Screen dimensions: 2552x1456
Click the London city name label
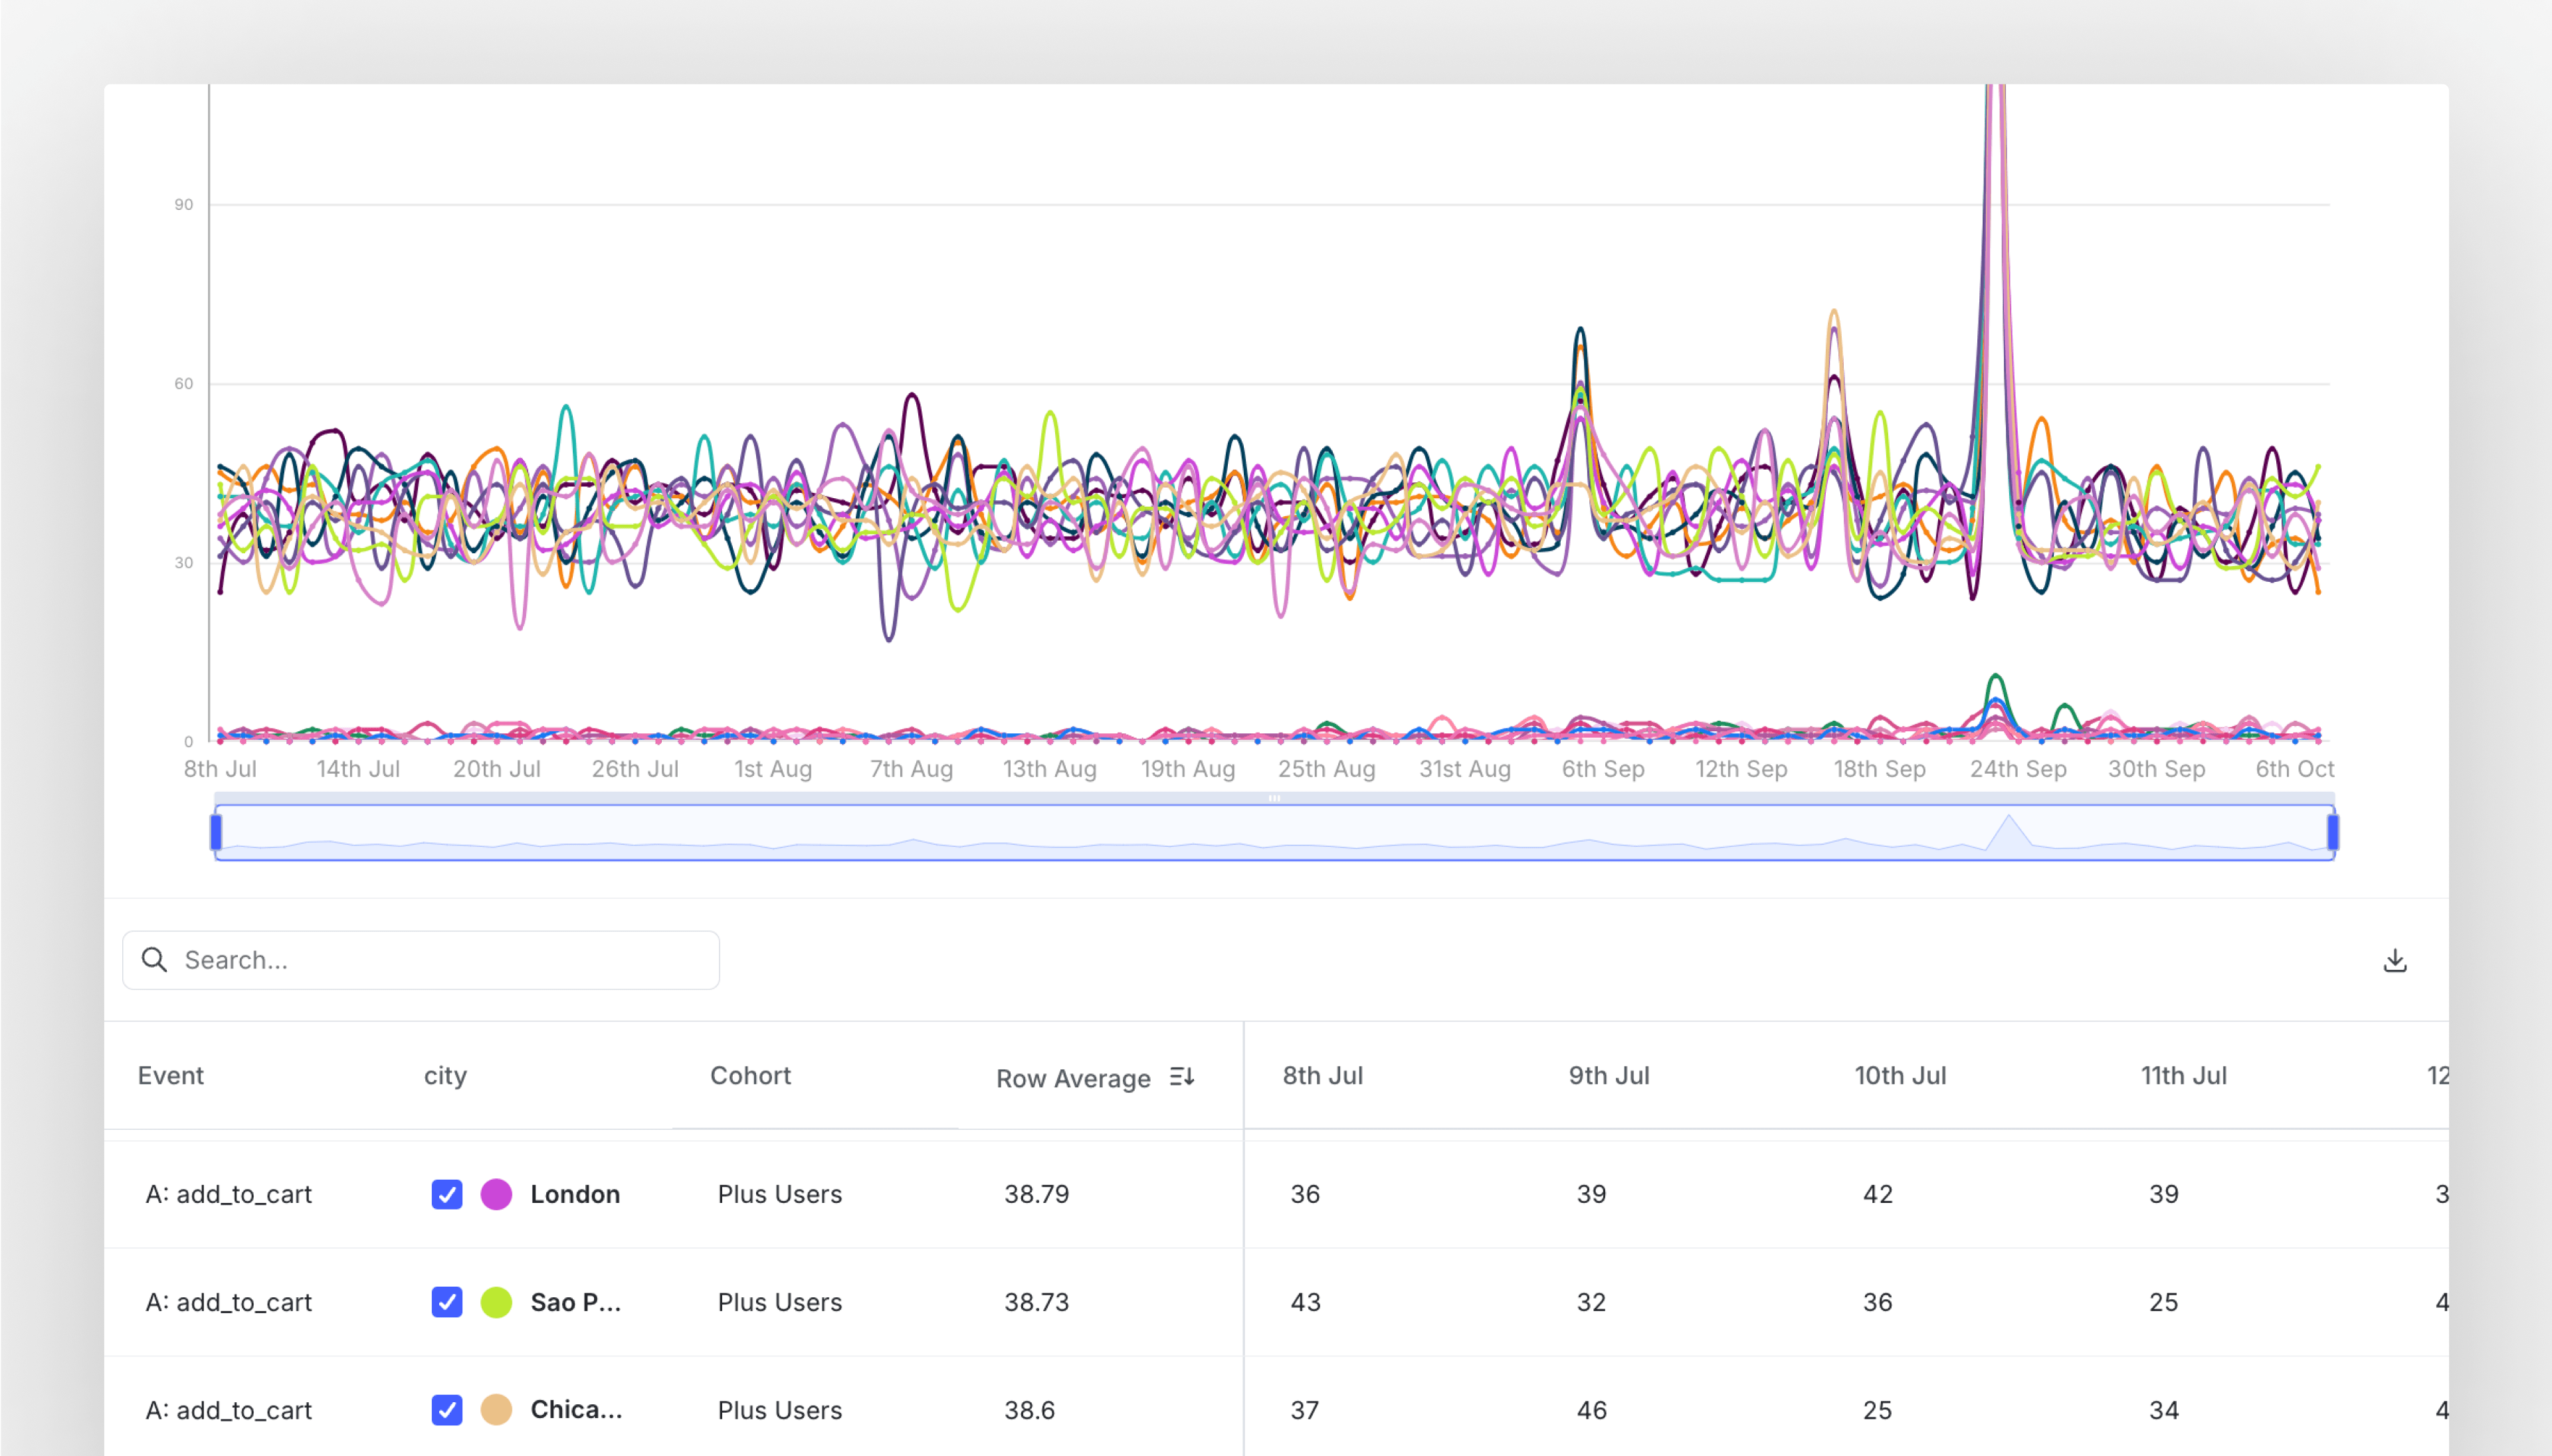575,1194
